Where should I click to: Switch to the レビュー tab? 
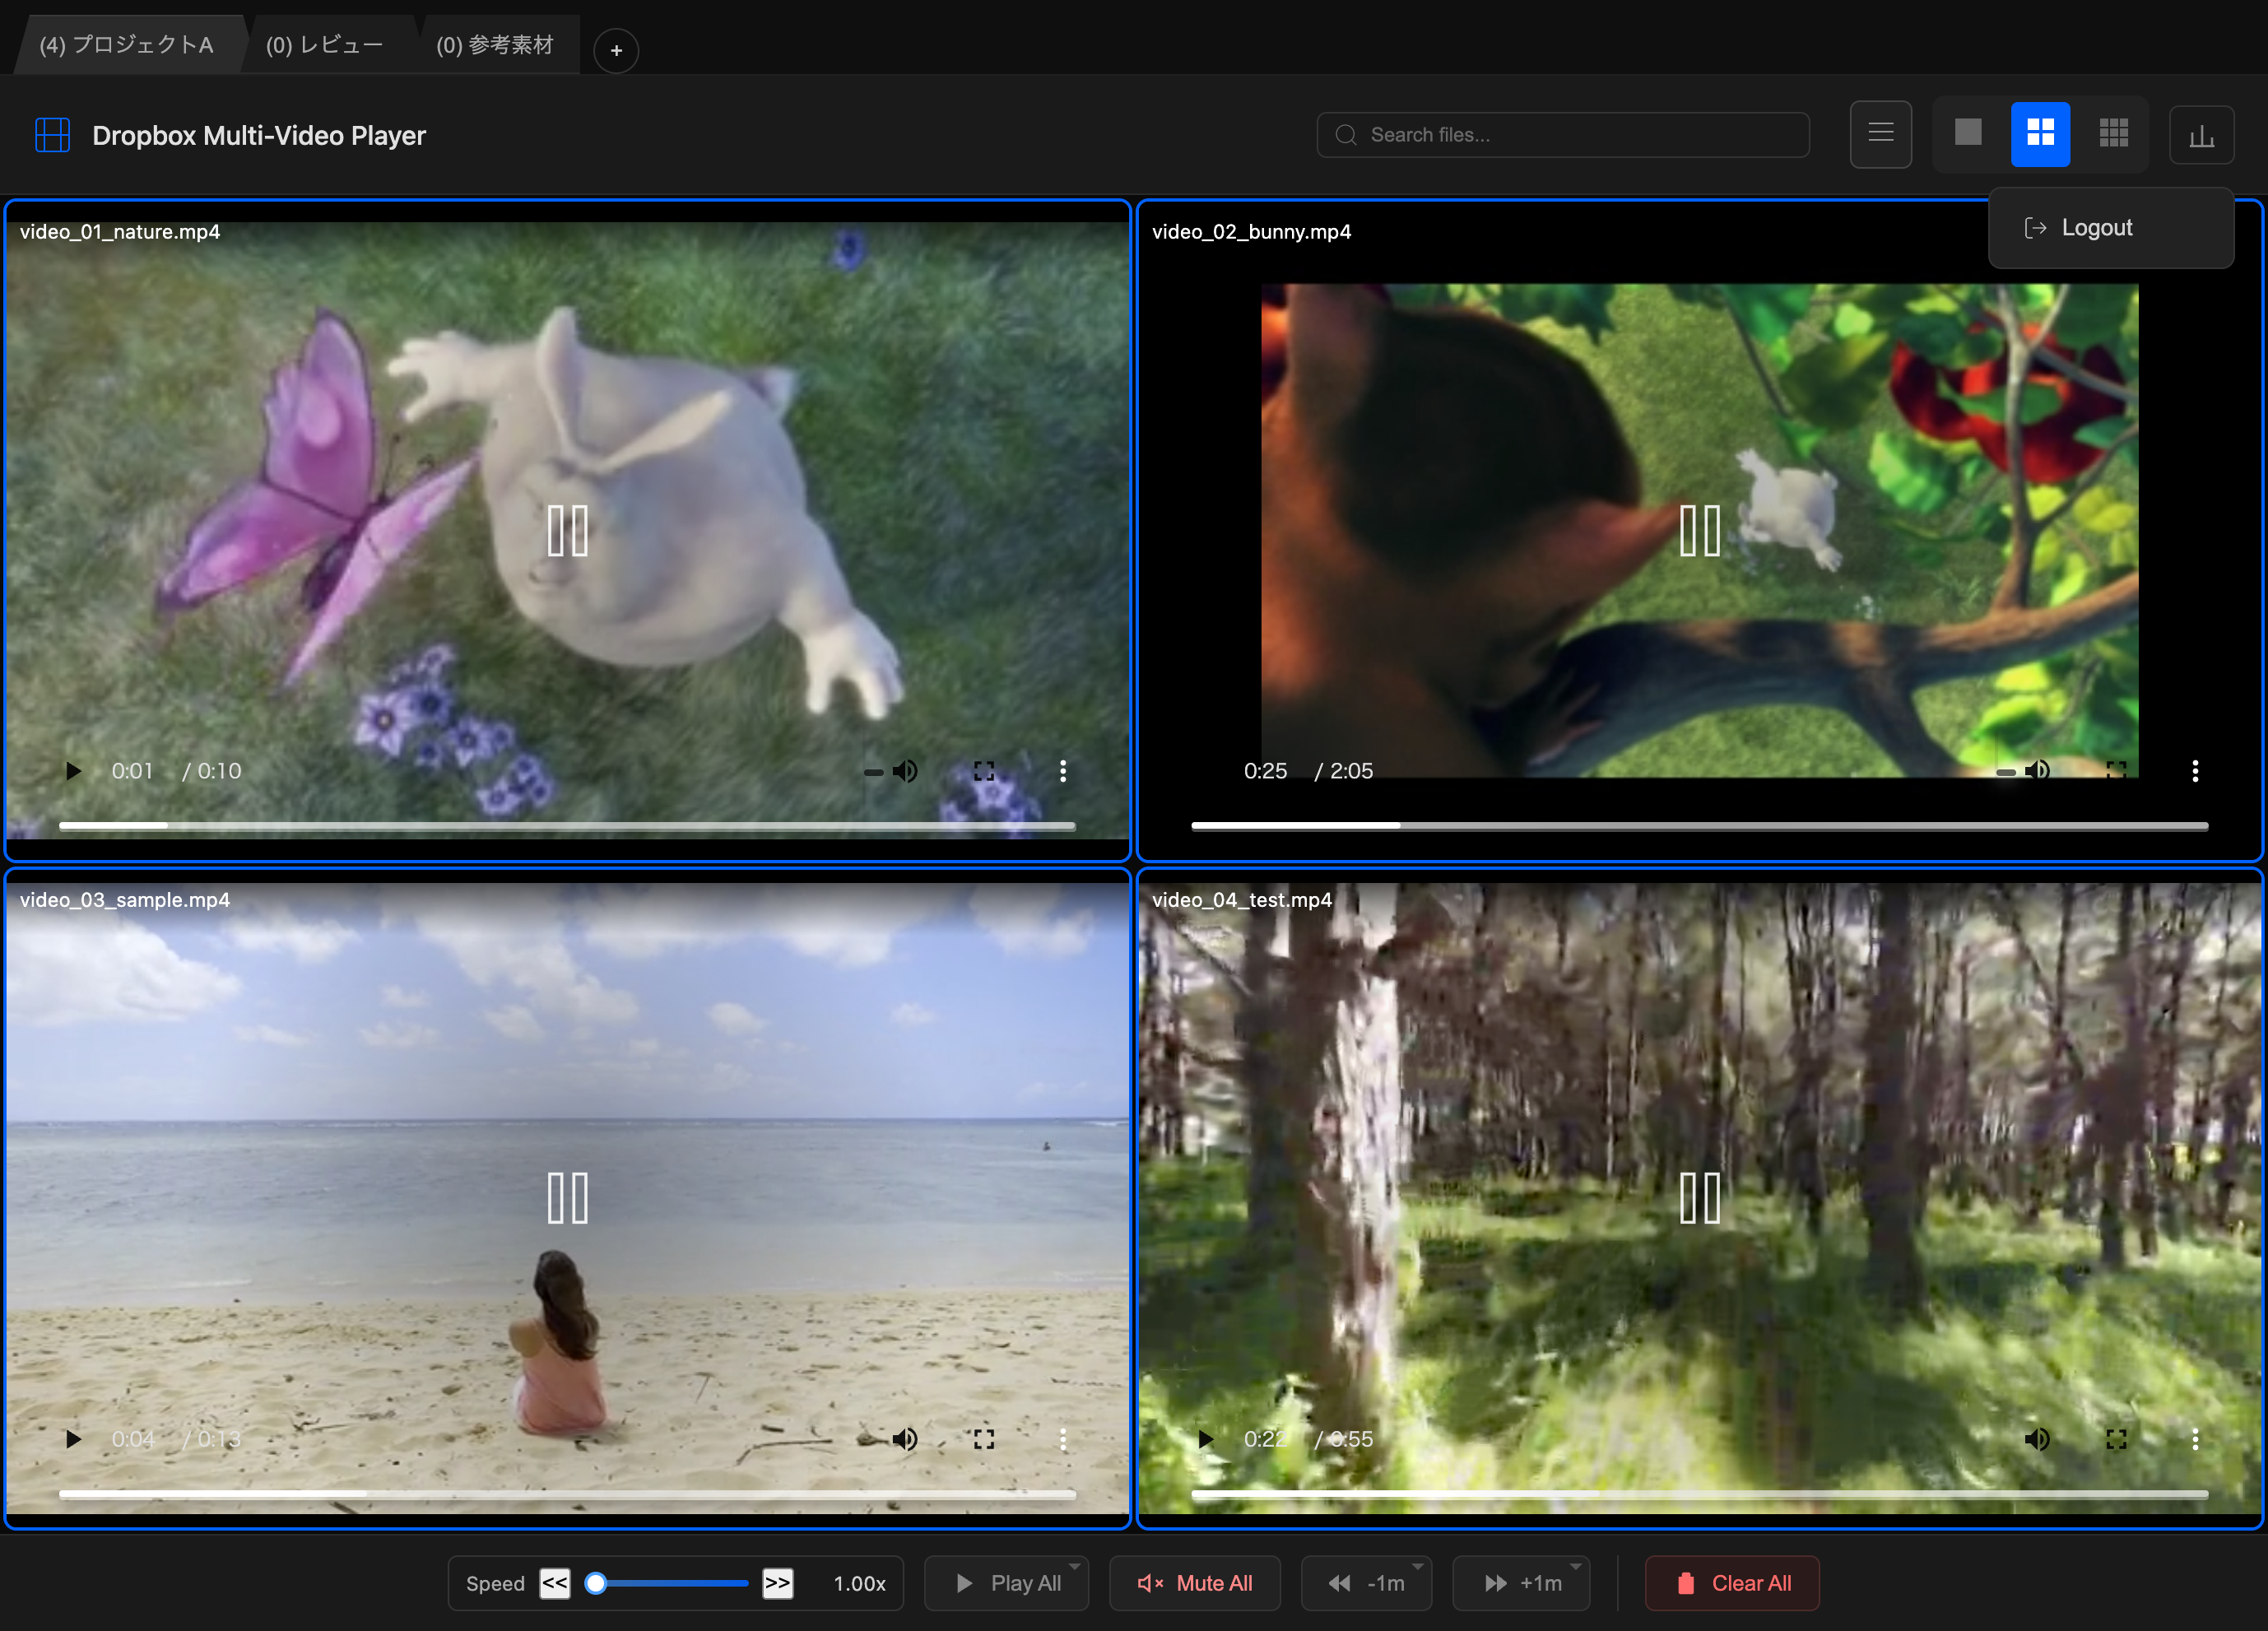(x=324, y=45)
